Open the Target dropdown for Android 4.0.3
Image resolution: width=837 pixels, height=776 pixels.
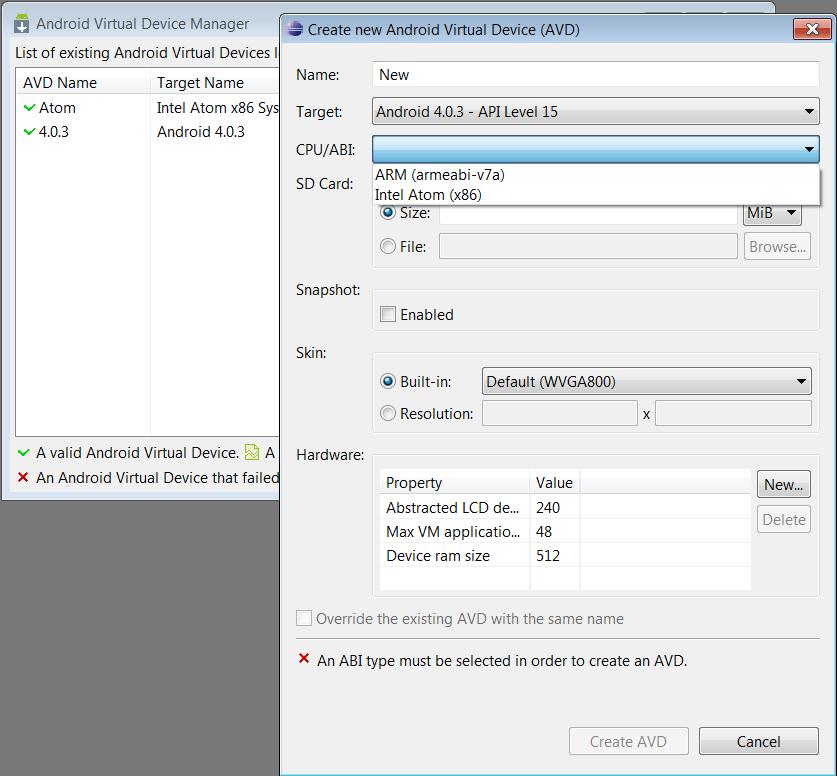click(596, 112)
